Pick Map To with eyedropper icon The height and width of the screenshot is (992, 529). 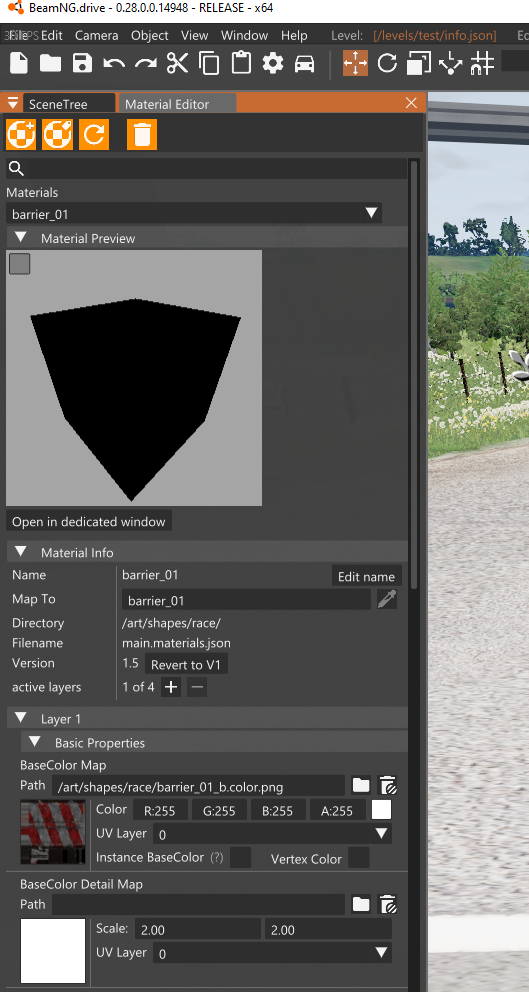click(x=387, y=599)
